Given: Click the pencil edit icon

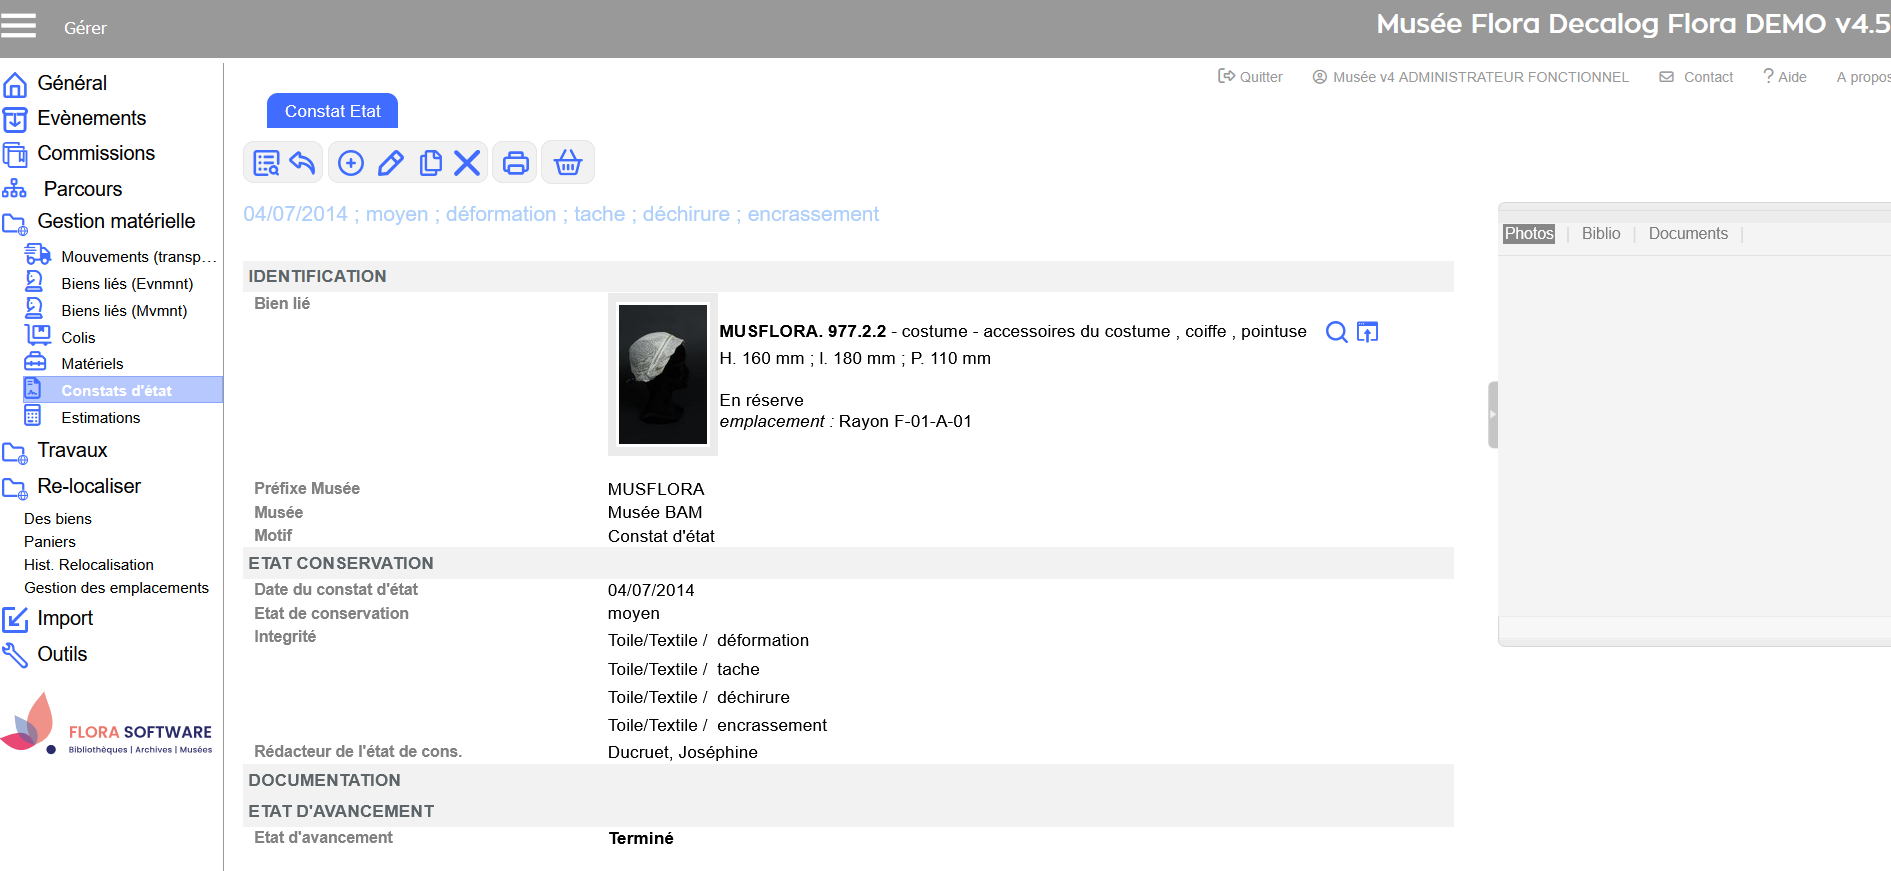Looking at the screenshot, I should (391, 163).
